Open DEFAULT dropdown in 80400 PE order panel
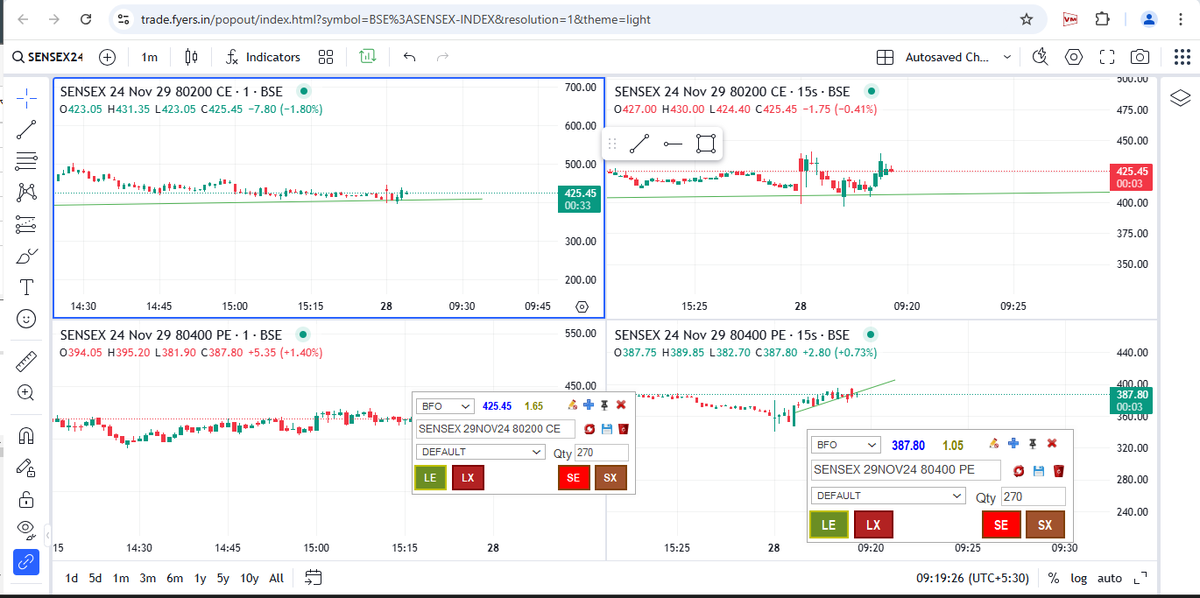The height and width of the screenshot is (598, 1200). point(890,496)
